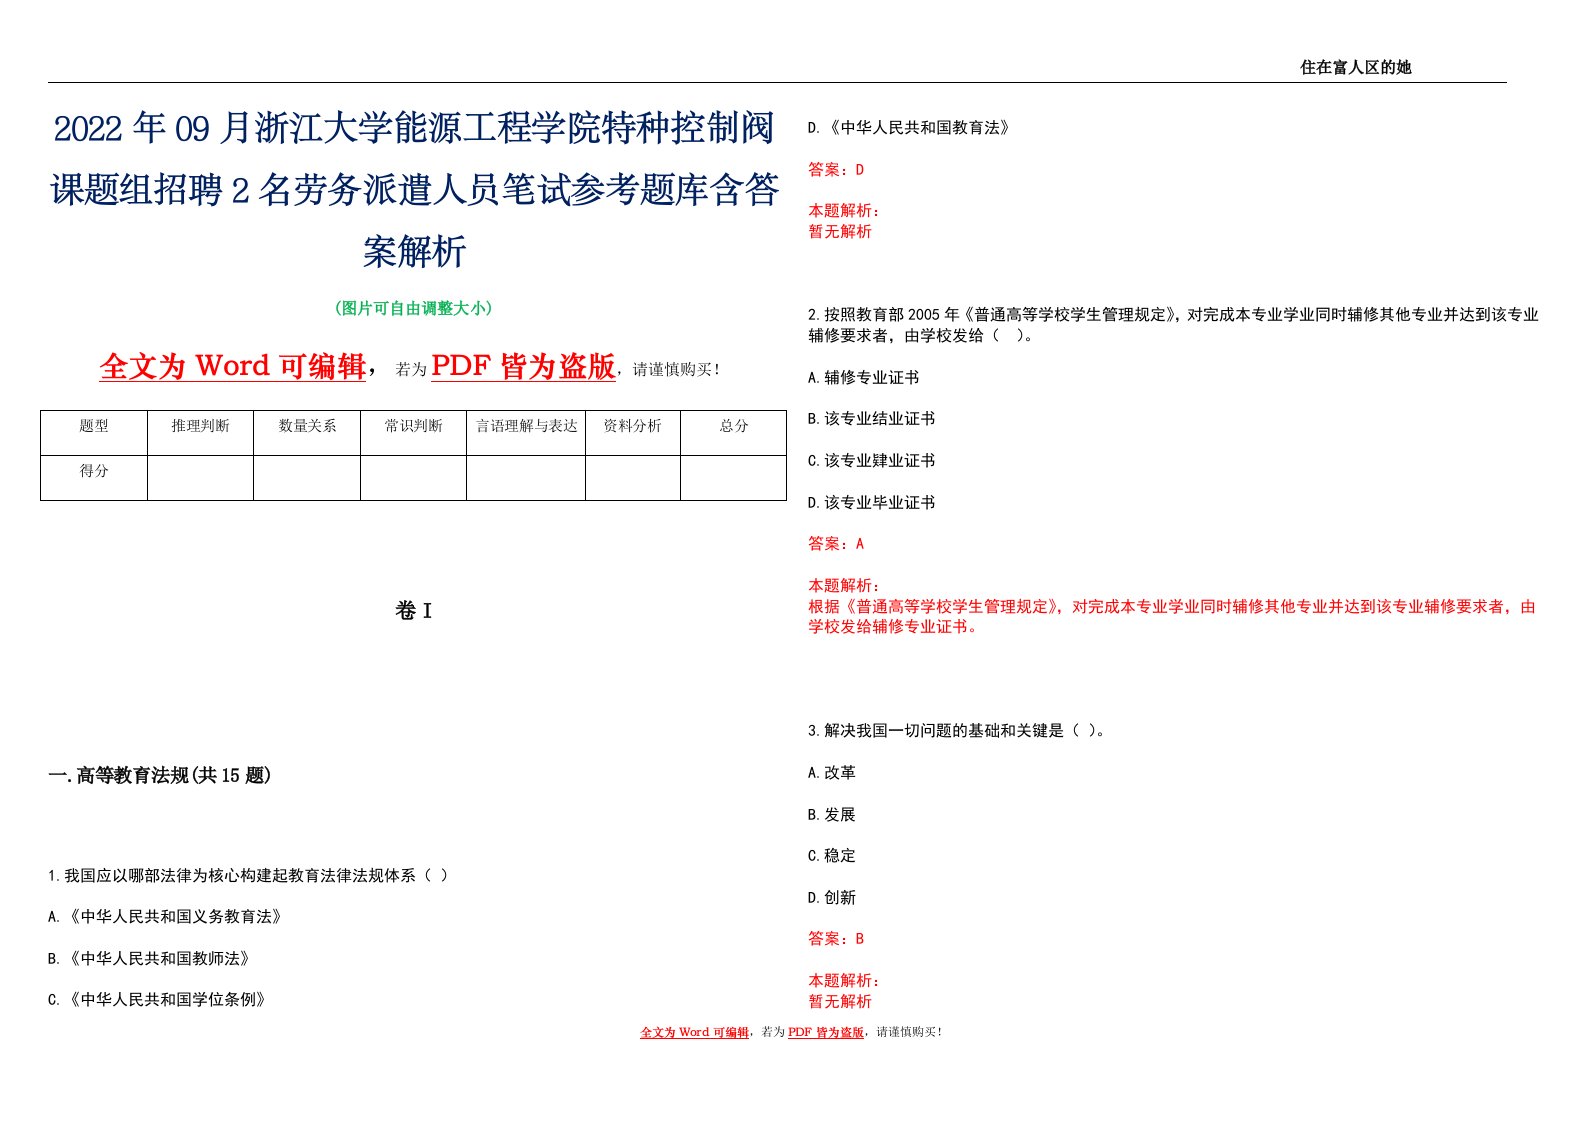Click the red answer line 答案：D
Image resolution: width=1587 pixels, height=1122 pixels.
[x=836, y=170]
